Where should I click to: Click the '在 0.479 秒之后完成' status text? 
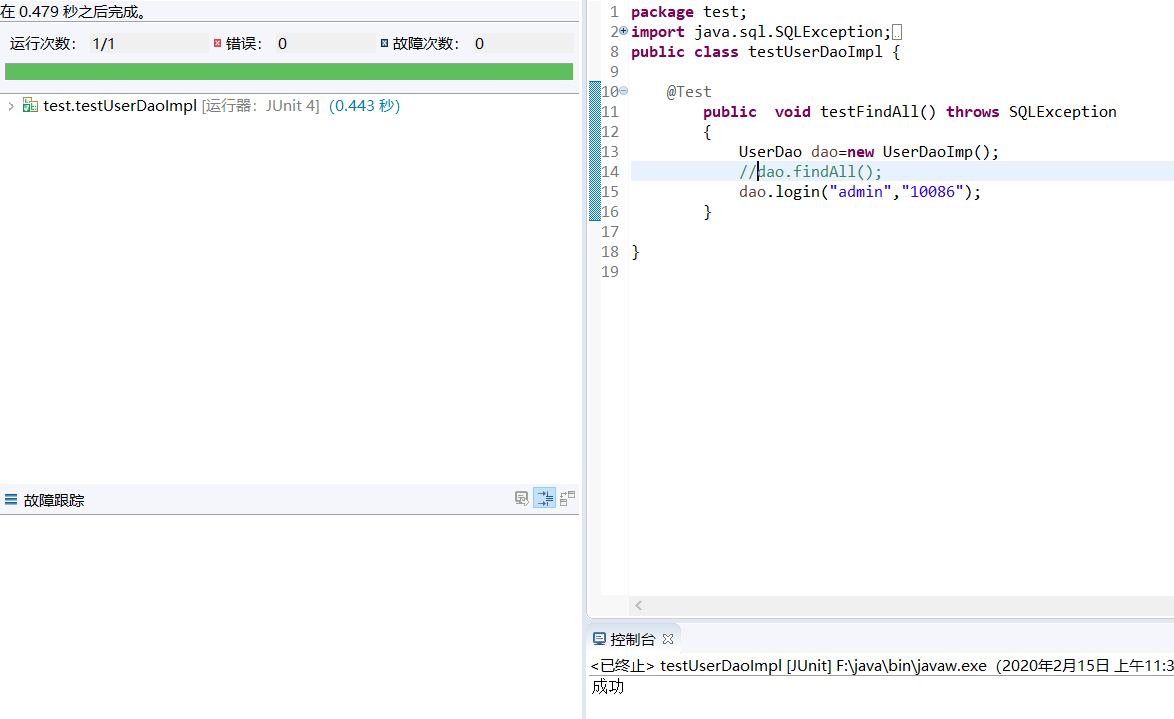pyautogui.click(x=73, y=12)
